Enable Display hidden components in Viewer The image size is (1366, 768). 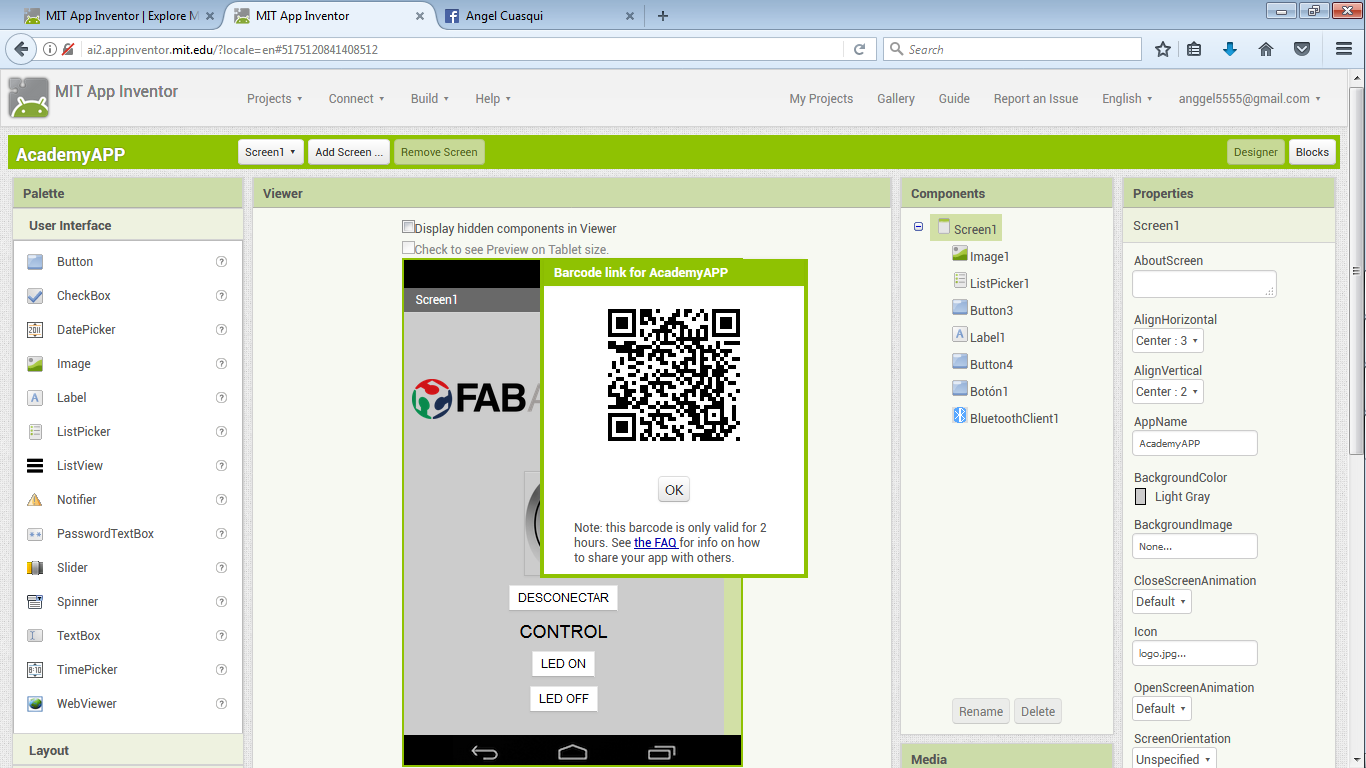pyautogui.click(x=408, y=227)
